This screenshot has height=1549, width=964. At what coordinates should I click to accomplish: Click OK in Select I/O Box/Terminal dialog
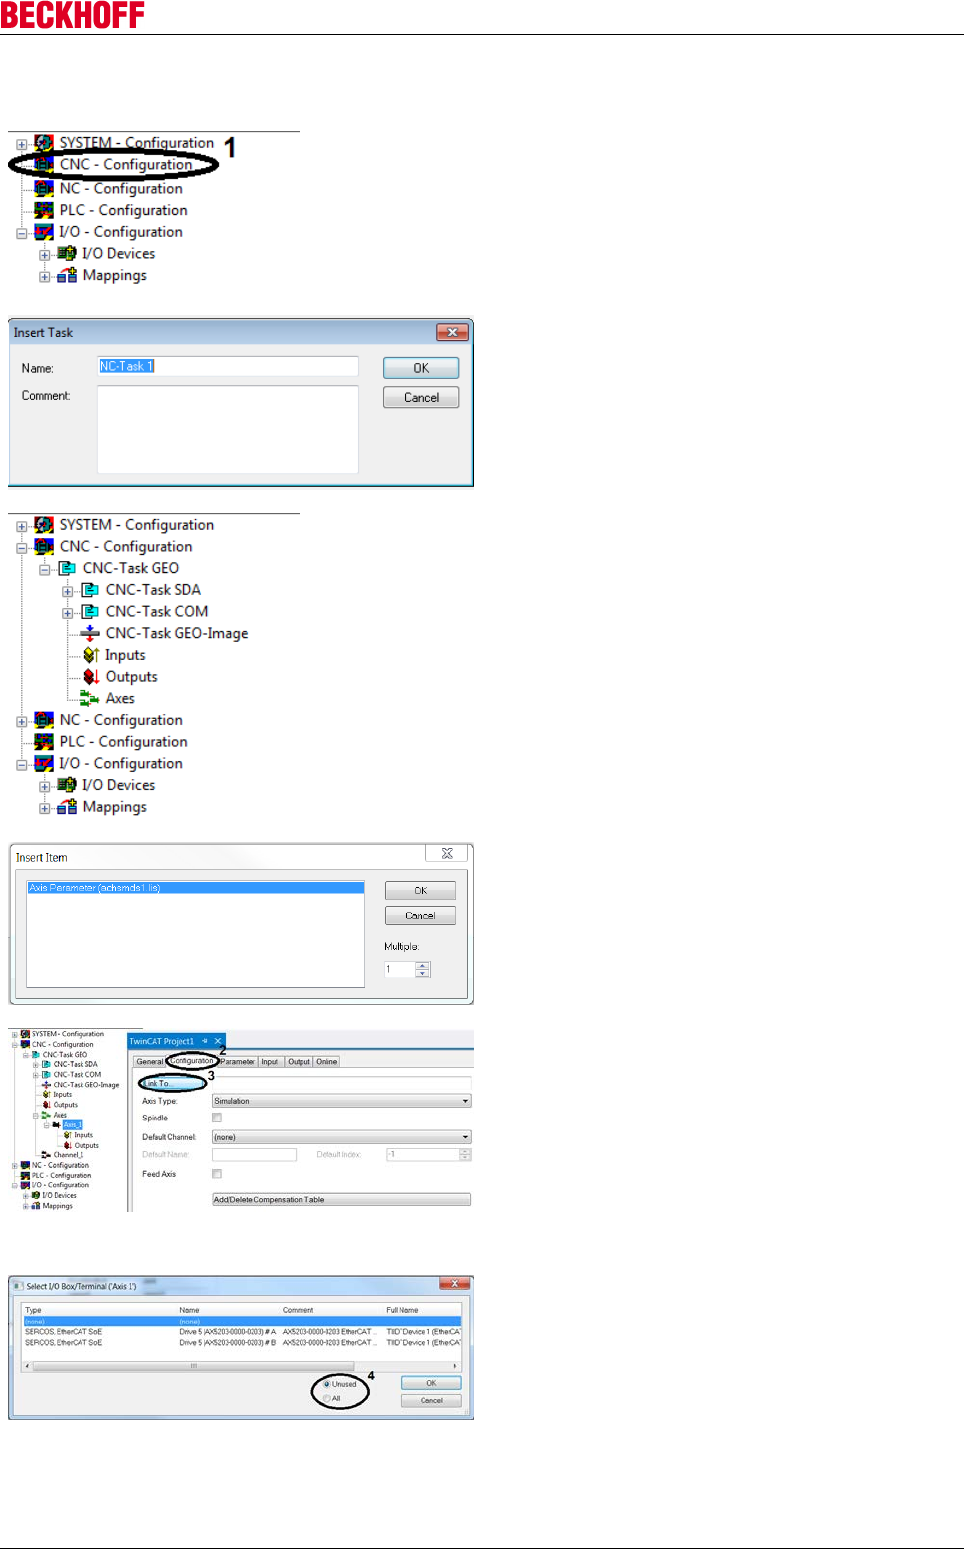tap(431, 1383)
